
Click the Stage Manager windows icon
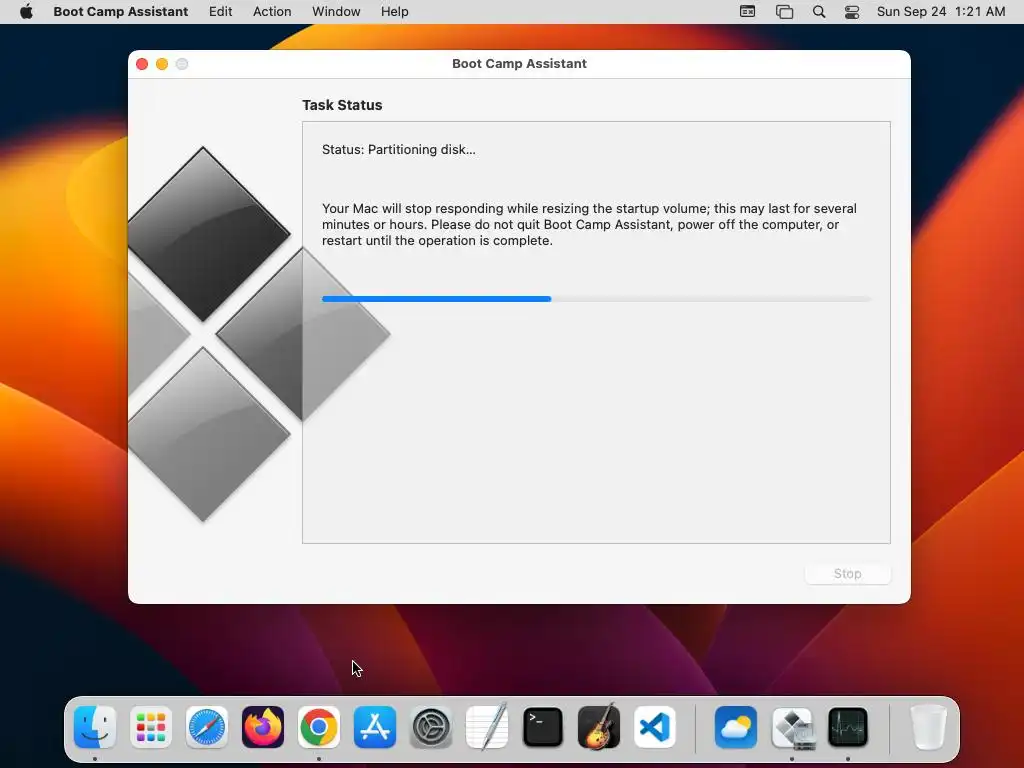(784, 12)
